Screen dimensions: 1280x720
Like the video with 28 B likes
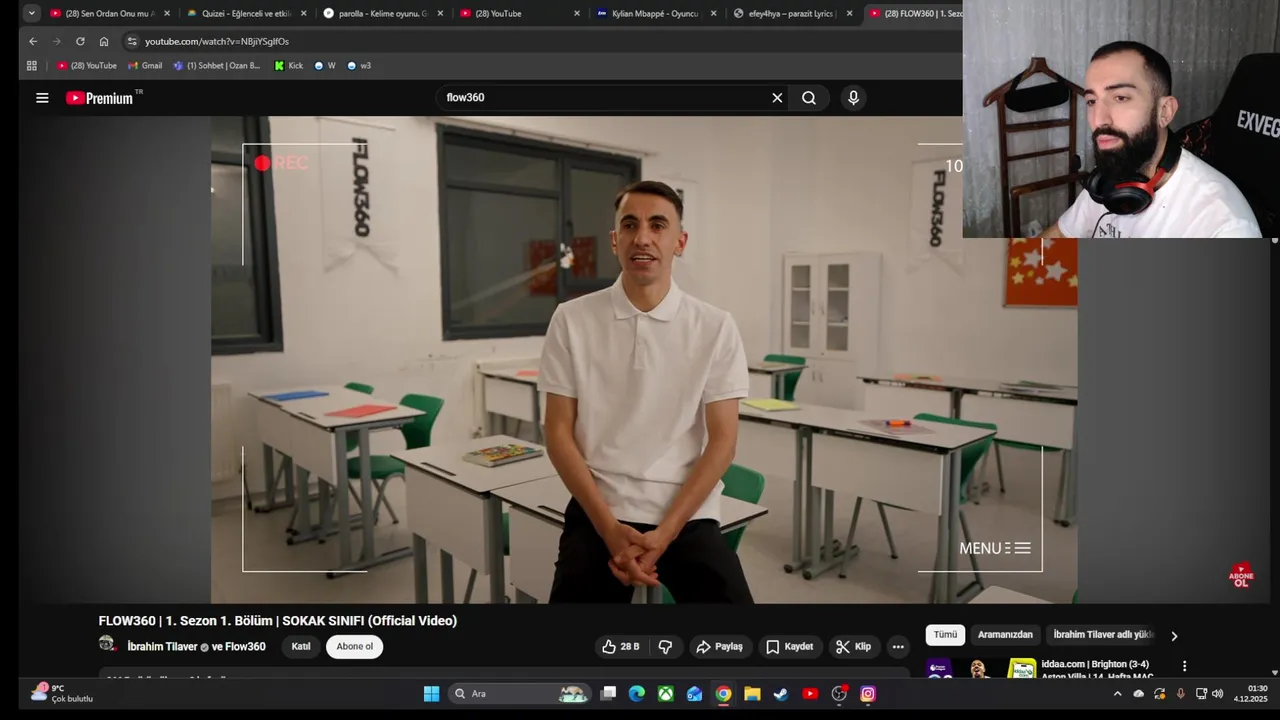pyautogui.click(x=620, y=647)
